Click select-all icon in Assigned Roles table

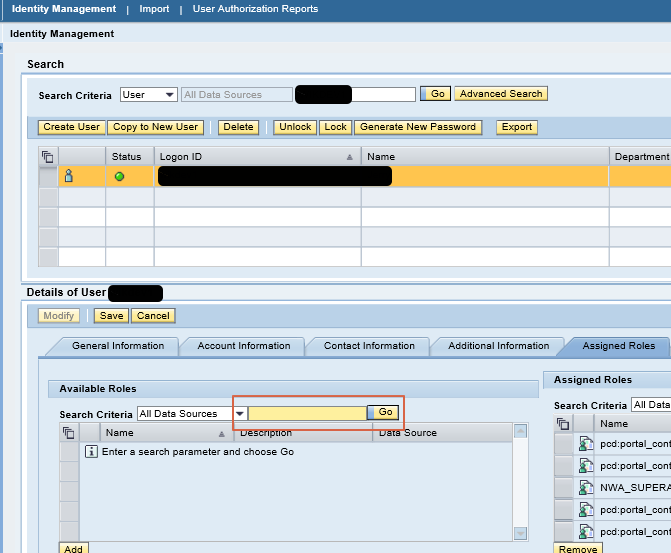pos(563,424)
